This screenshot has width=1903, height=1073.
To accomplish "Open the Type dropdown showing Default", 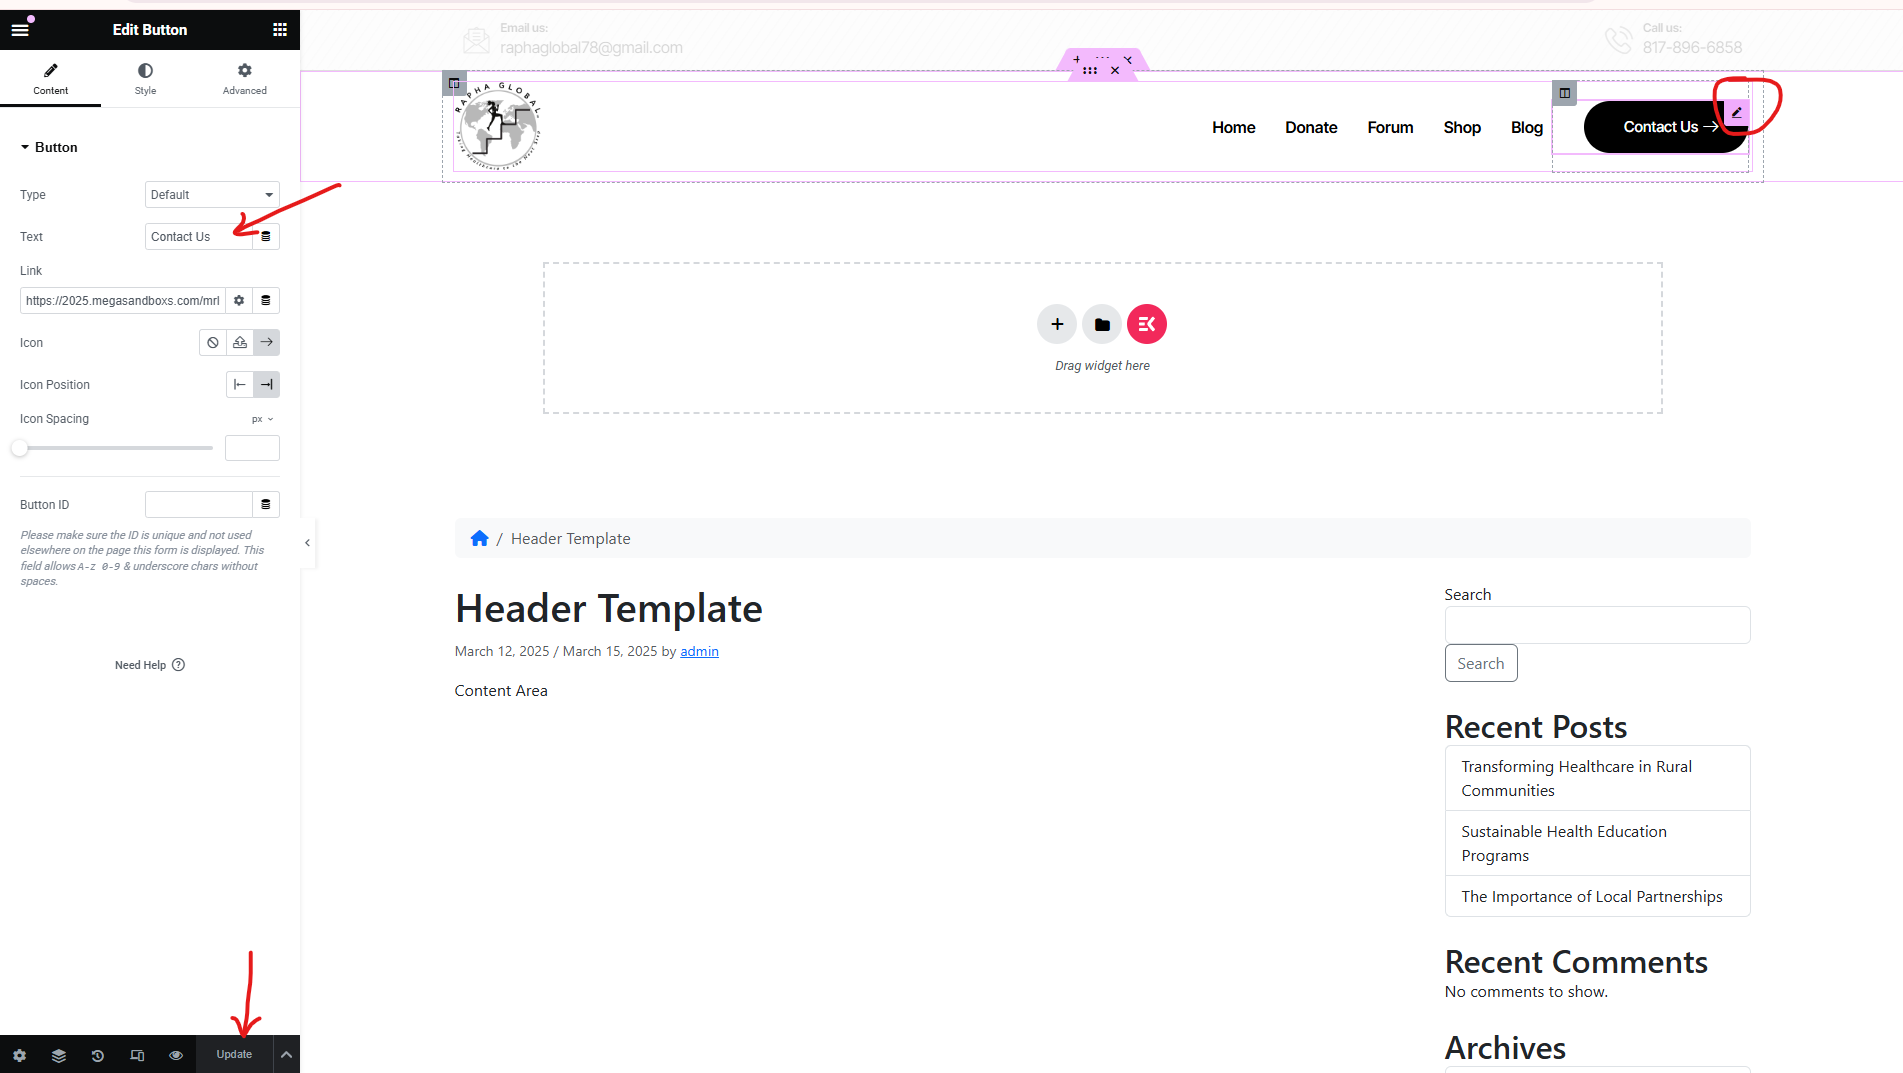I will point(212,195).
